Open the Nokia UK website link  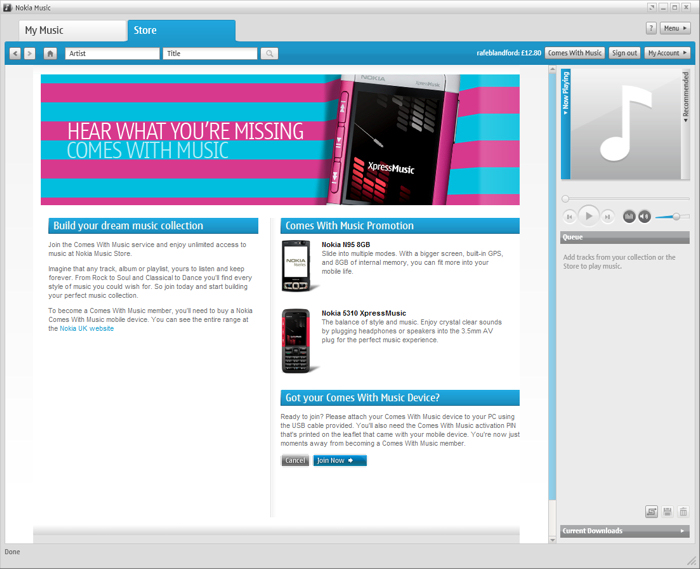click(x=87, y=328)
